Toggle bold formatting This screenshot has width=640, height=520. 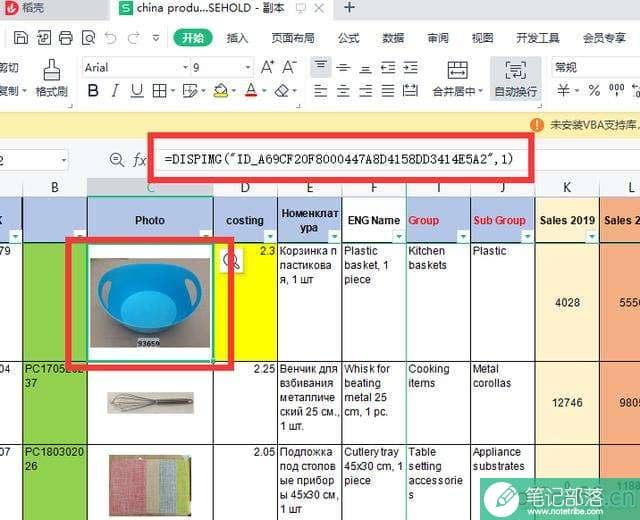93,90
